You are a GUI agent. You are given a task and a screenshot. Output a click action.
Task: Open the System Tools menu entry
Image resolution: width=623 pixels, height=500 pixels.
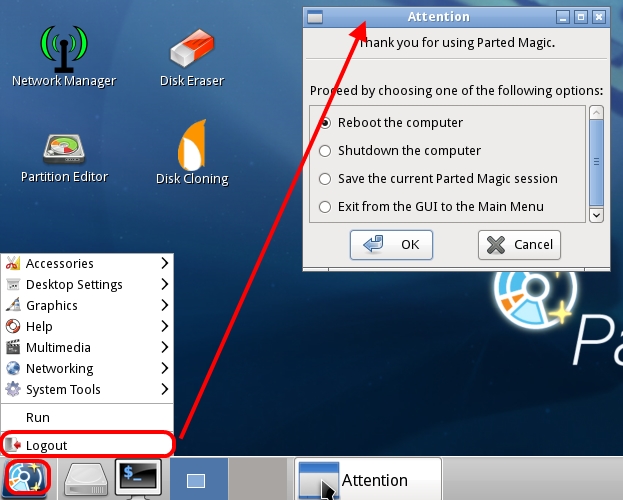tap(87, 390)
